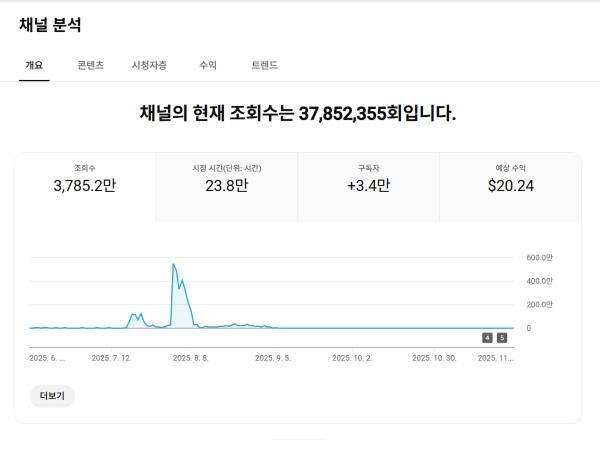Go to the 시청자층 tab
The width and height of the screenshot is (600, 462).
coord(149,65)
